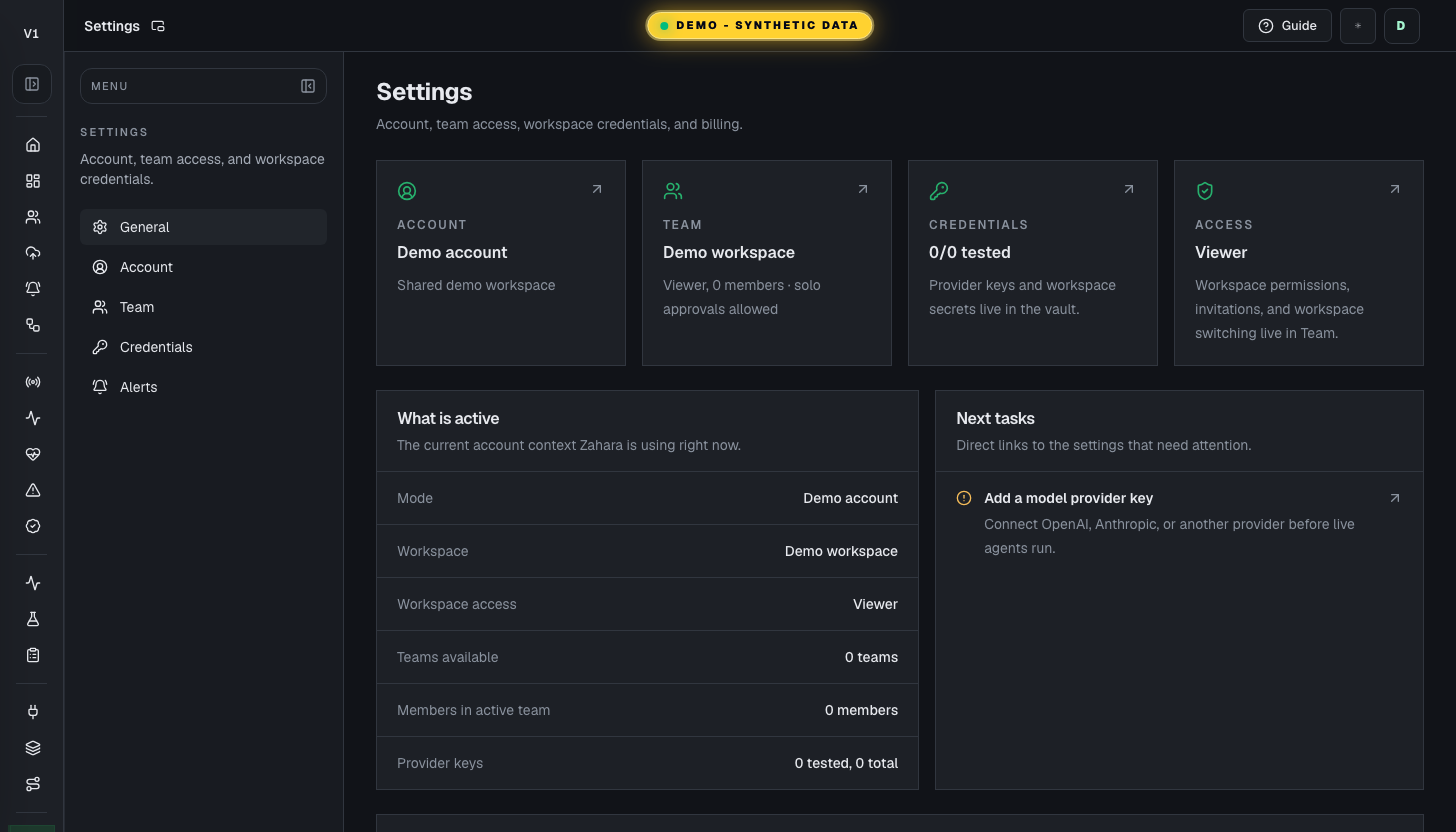Click the '0 tested, 0 total' value
Image resolution: width=1456 pixels, height=832 pixels.
846,763
